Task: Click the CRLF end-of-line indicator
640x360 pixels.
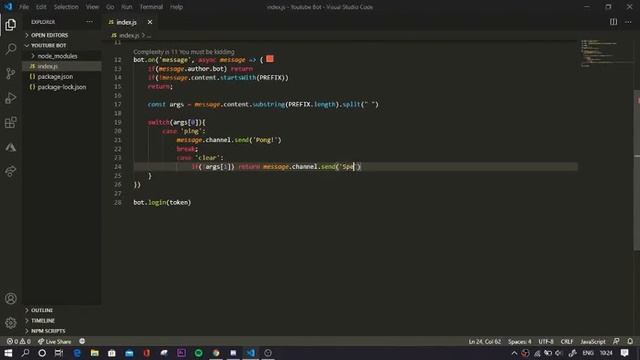Action: pos(567,341)
